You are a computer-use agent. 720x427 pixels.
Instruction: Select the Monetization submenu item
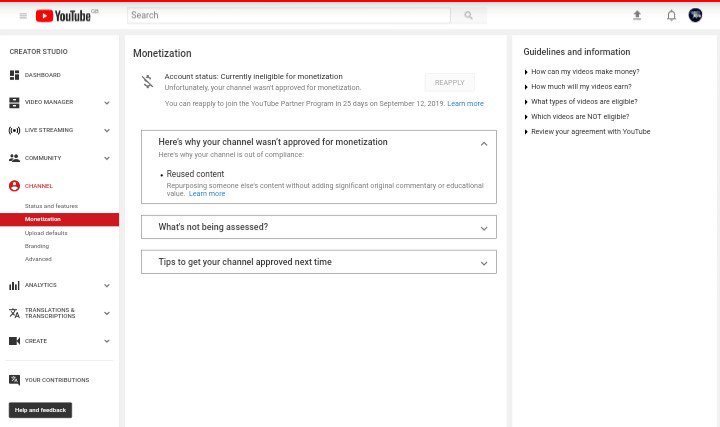pyautogui.click(x=59, y=219)
